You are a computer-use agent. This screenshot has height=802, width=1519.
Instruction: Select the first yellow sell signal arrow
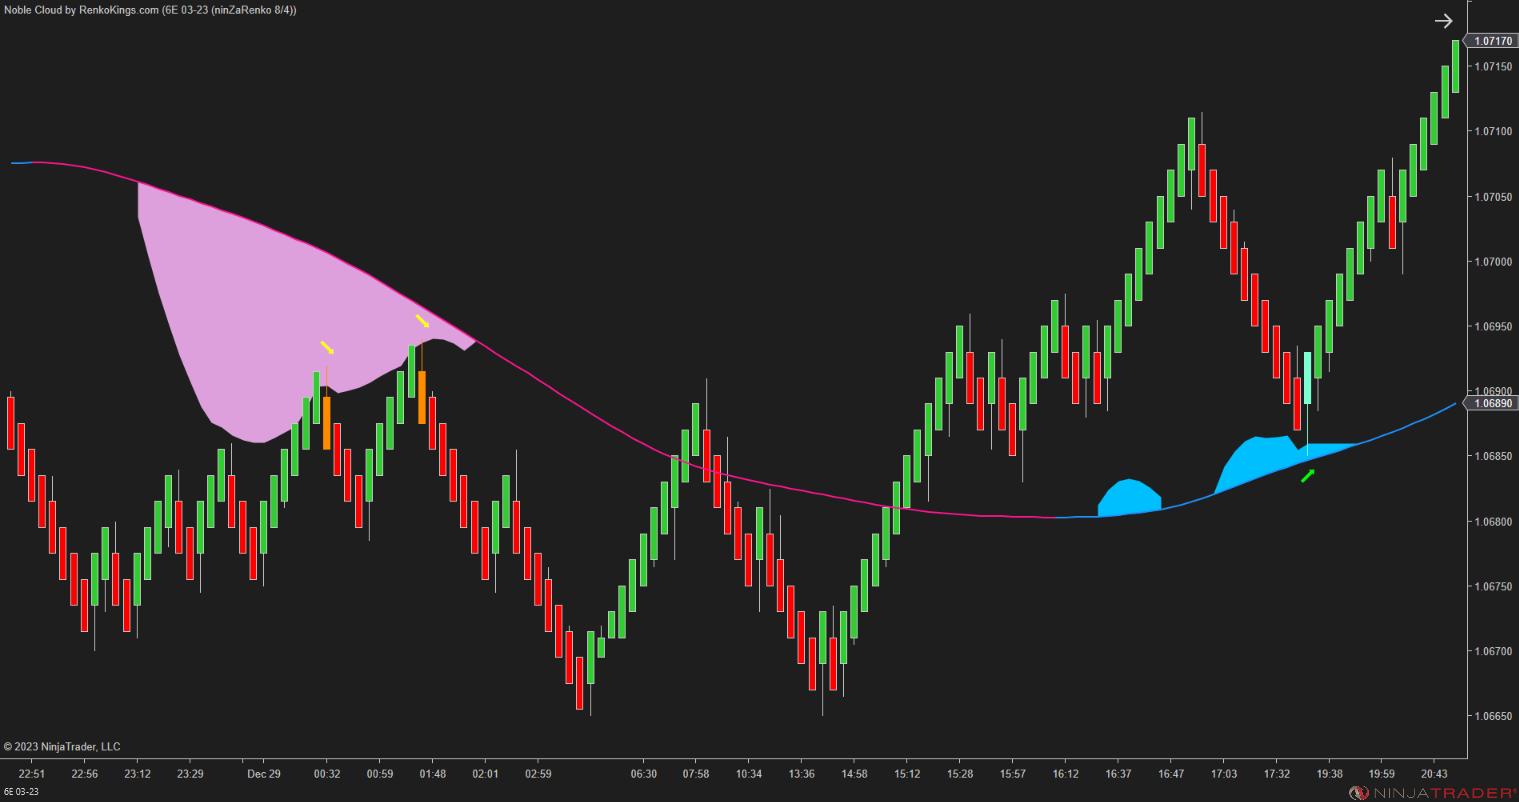click(x=326, y=347)
